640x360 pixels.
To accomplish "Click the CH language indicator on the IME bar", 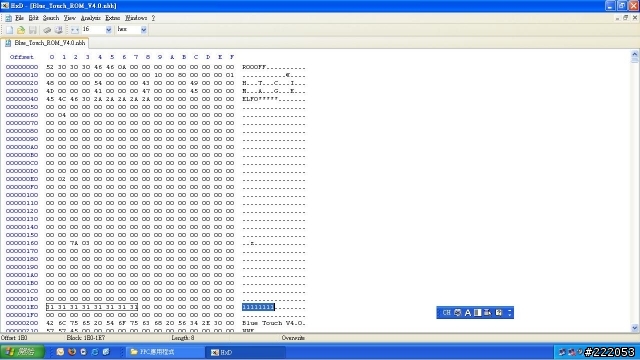I will pyautogui.click(x=447, y=313).
